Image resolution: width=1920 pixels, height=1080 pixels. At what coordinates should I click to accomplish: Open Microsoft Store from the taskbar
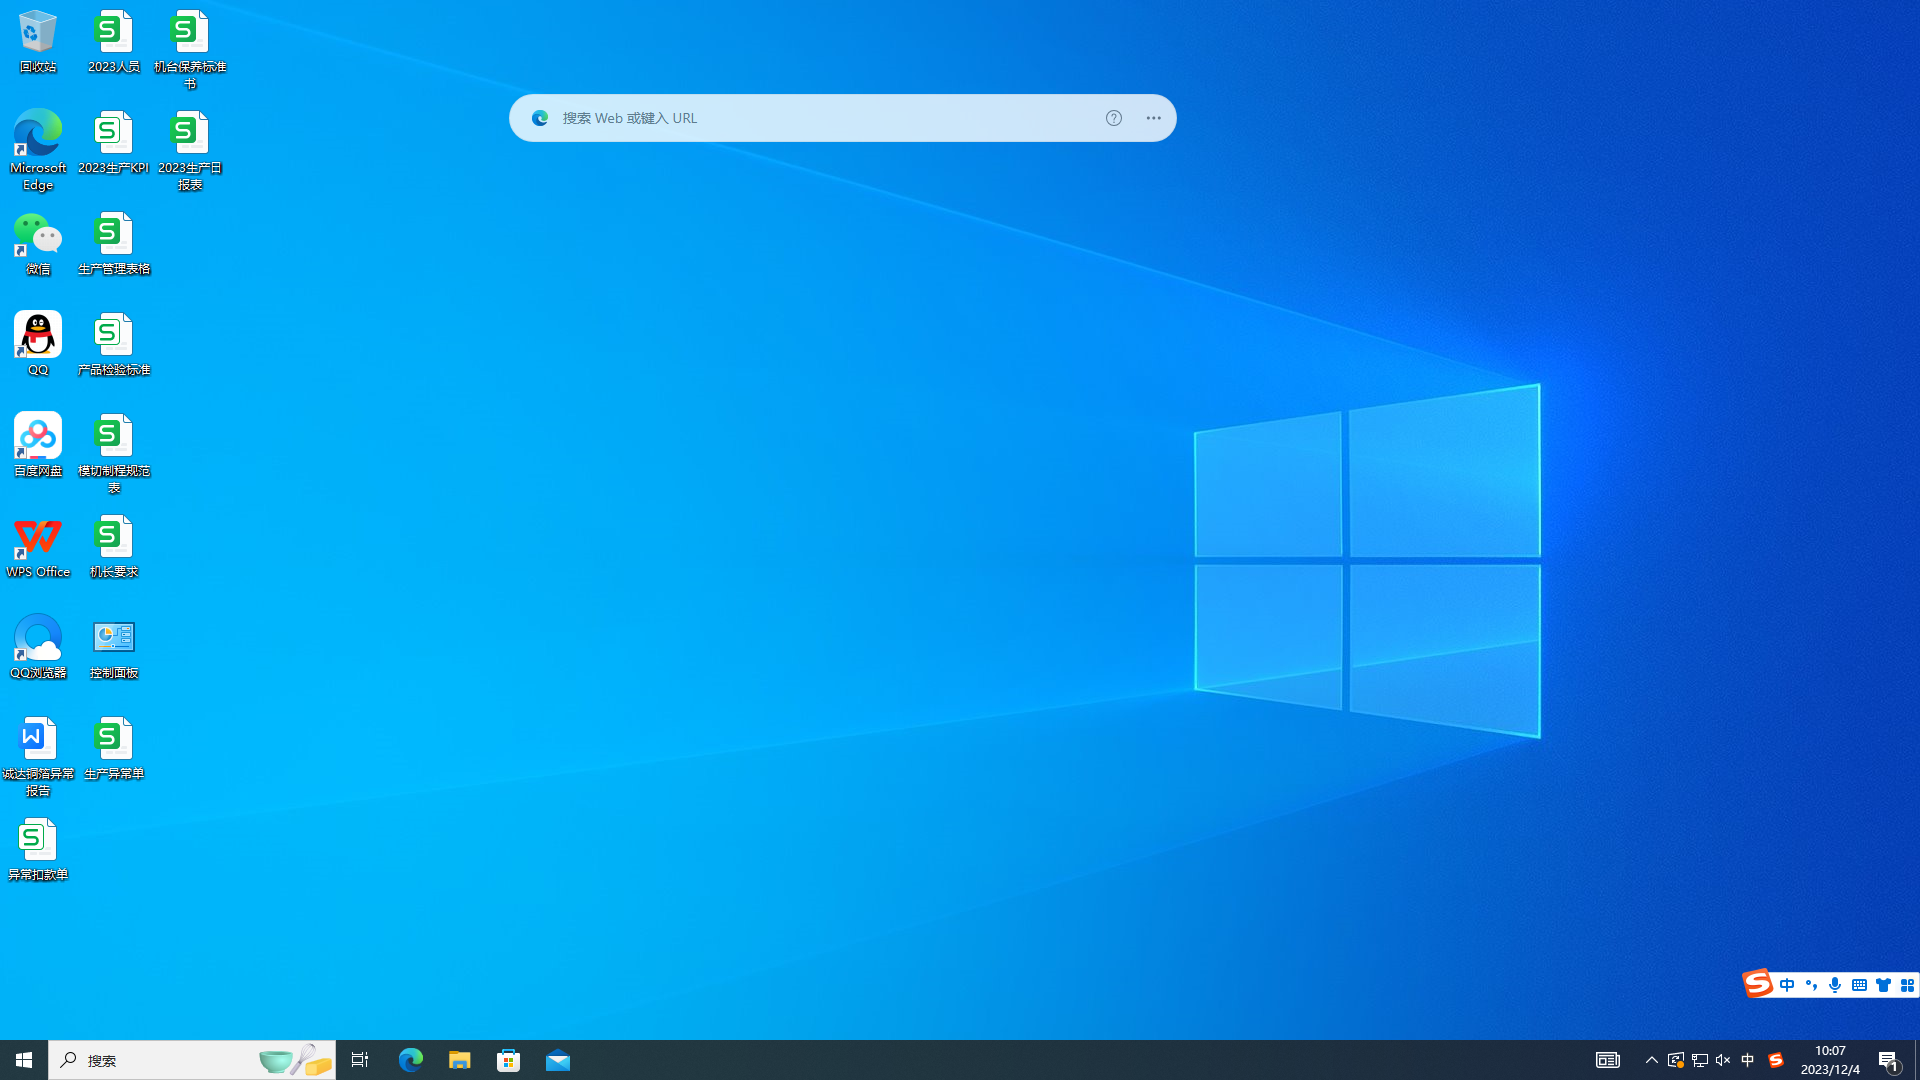tap(509, 1060)
